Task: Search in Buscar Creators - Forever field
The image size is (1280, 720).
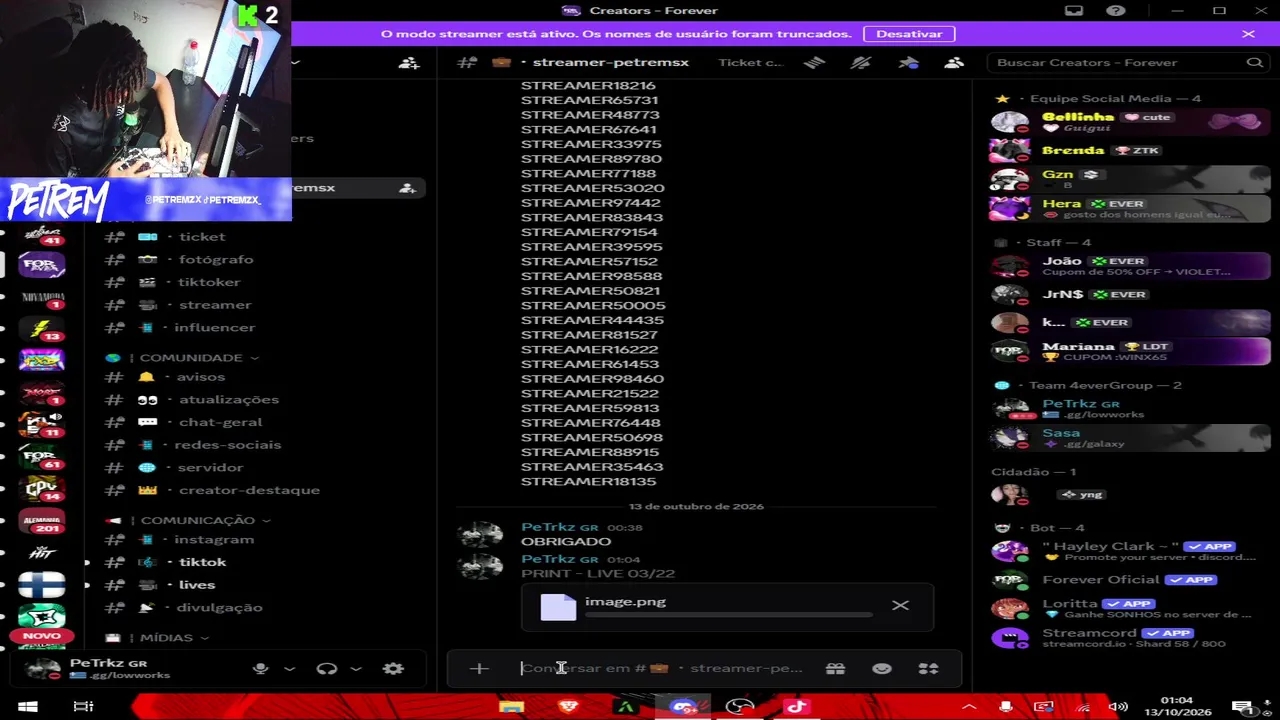Action: click(x=1129, y=62)
